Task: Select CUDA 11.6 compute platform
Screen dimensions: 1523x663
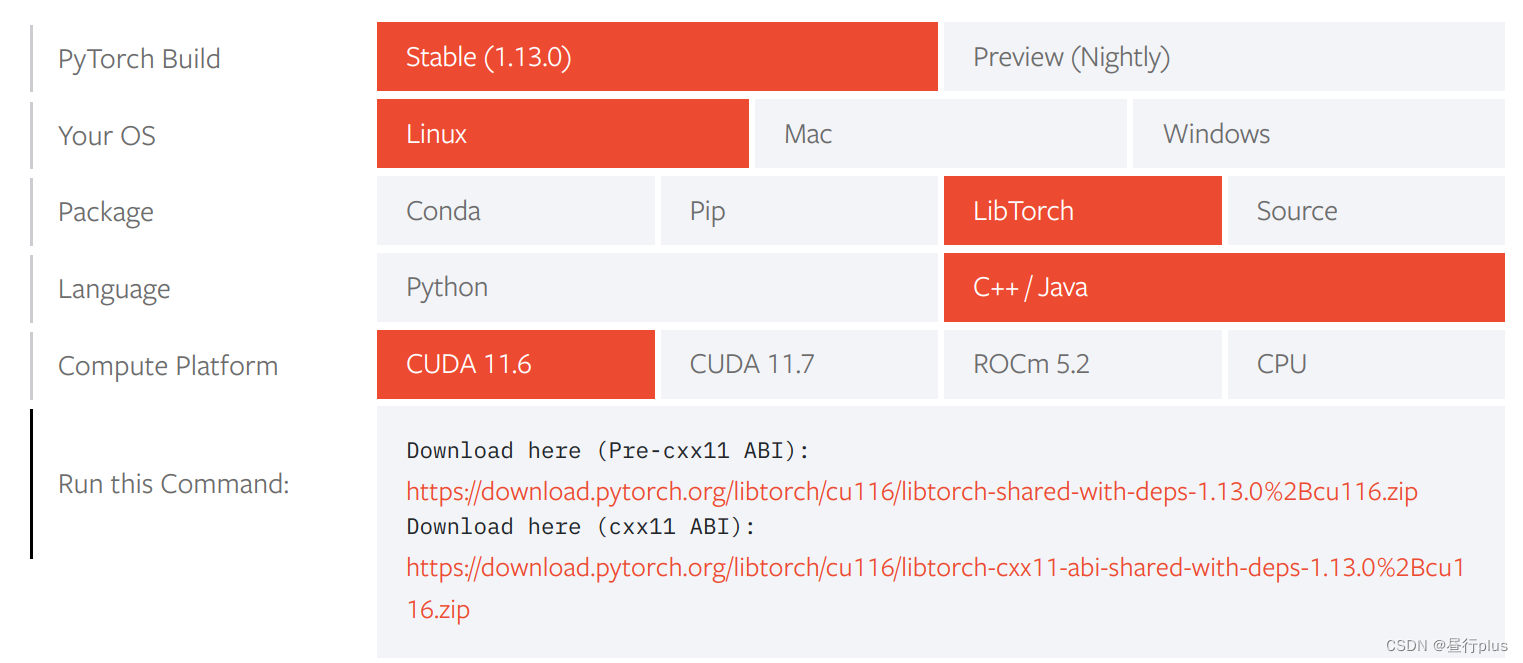Action: (516, 364)
